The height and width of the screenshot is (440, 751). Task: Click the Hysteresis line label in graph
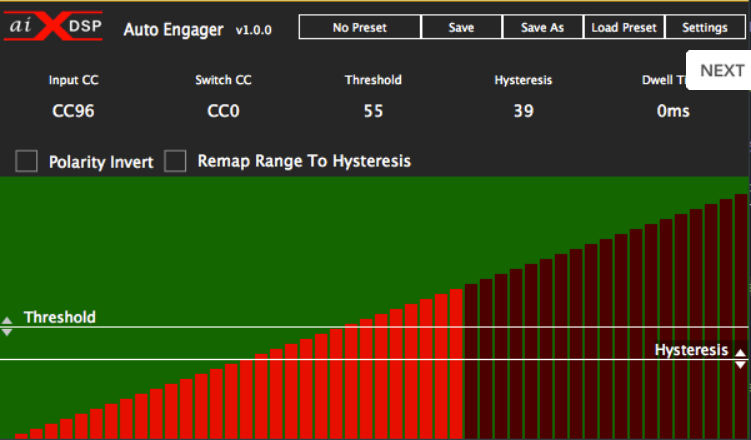(691, 350)
